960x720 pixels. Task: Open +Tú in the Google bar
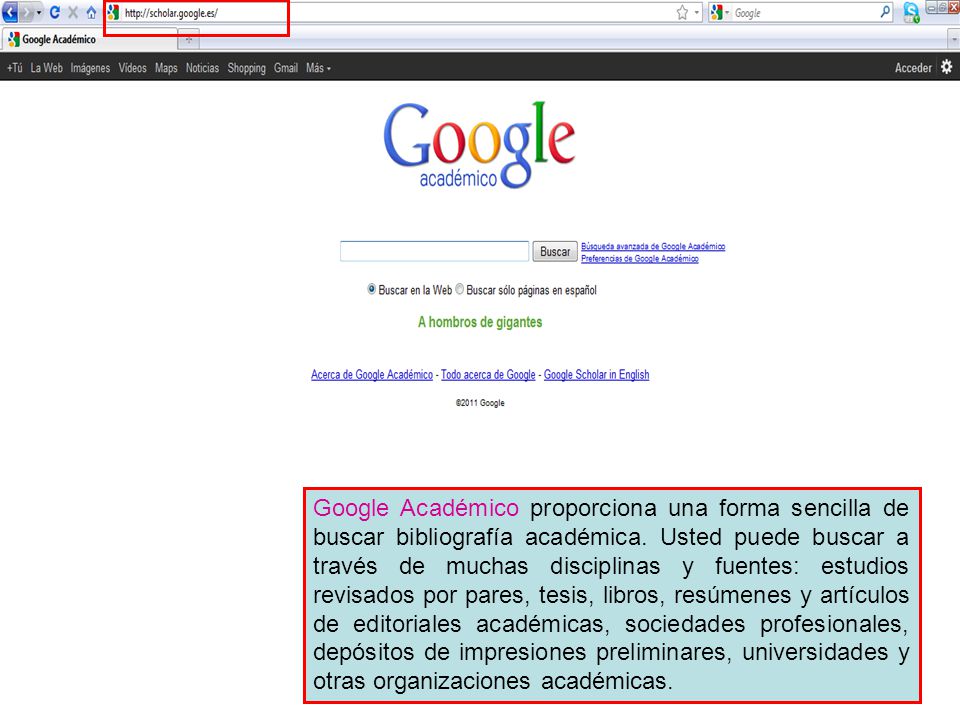point(15,68)
